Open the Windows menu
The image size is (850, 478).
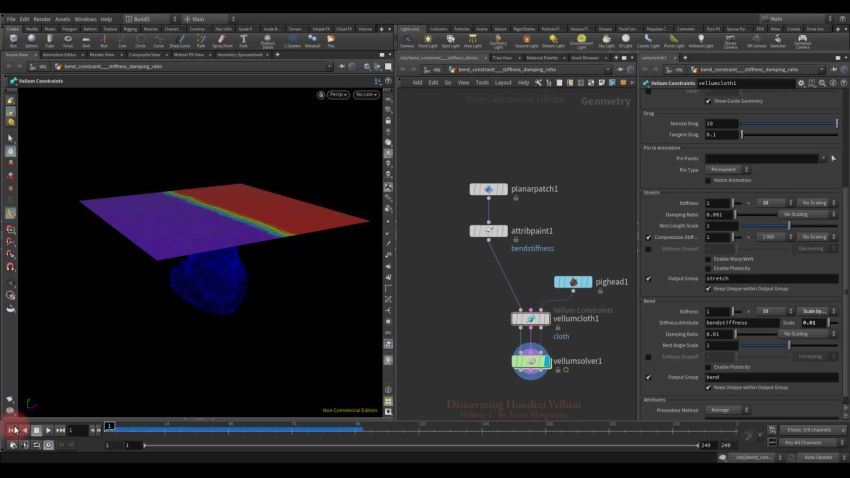point(85,19)
